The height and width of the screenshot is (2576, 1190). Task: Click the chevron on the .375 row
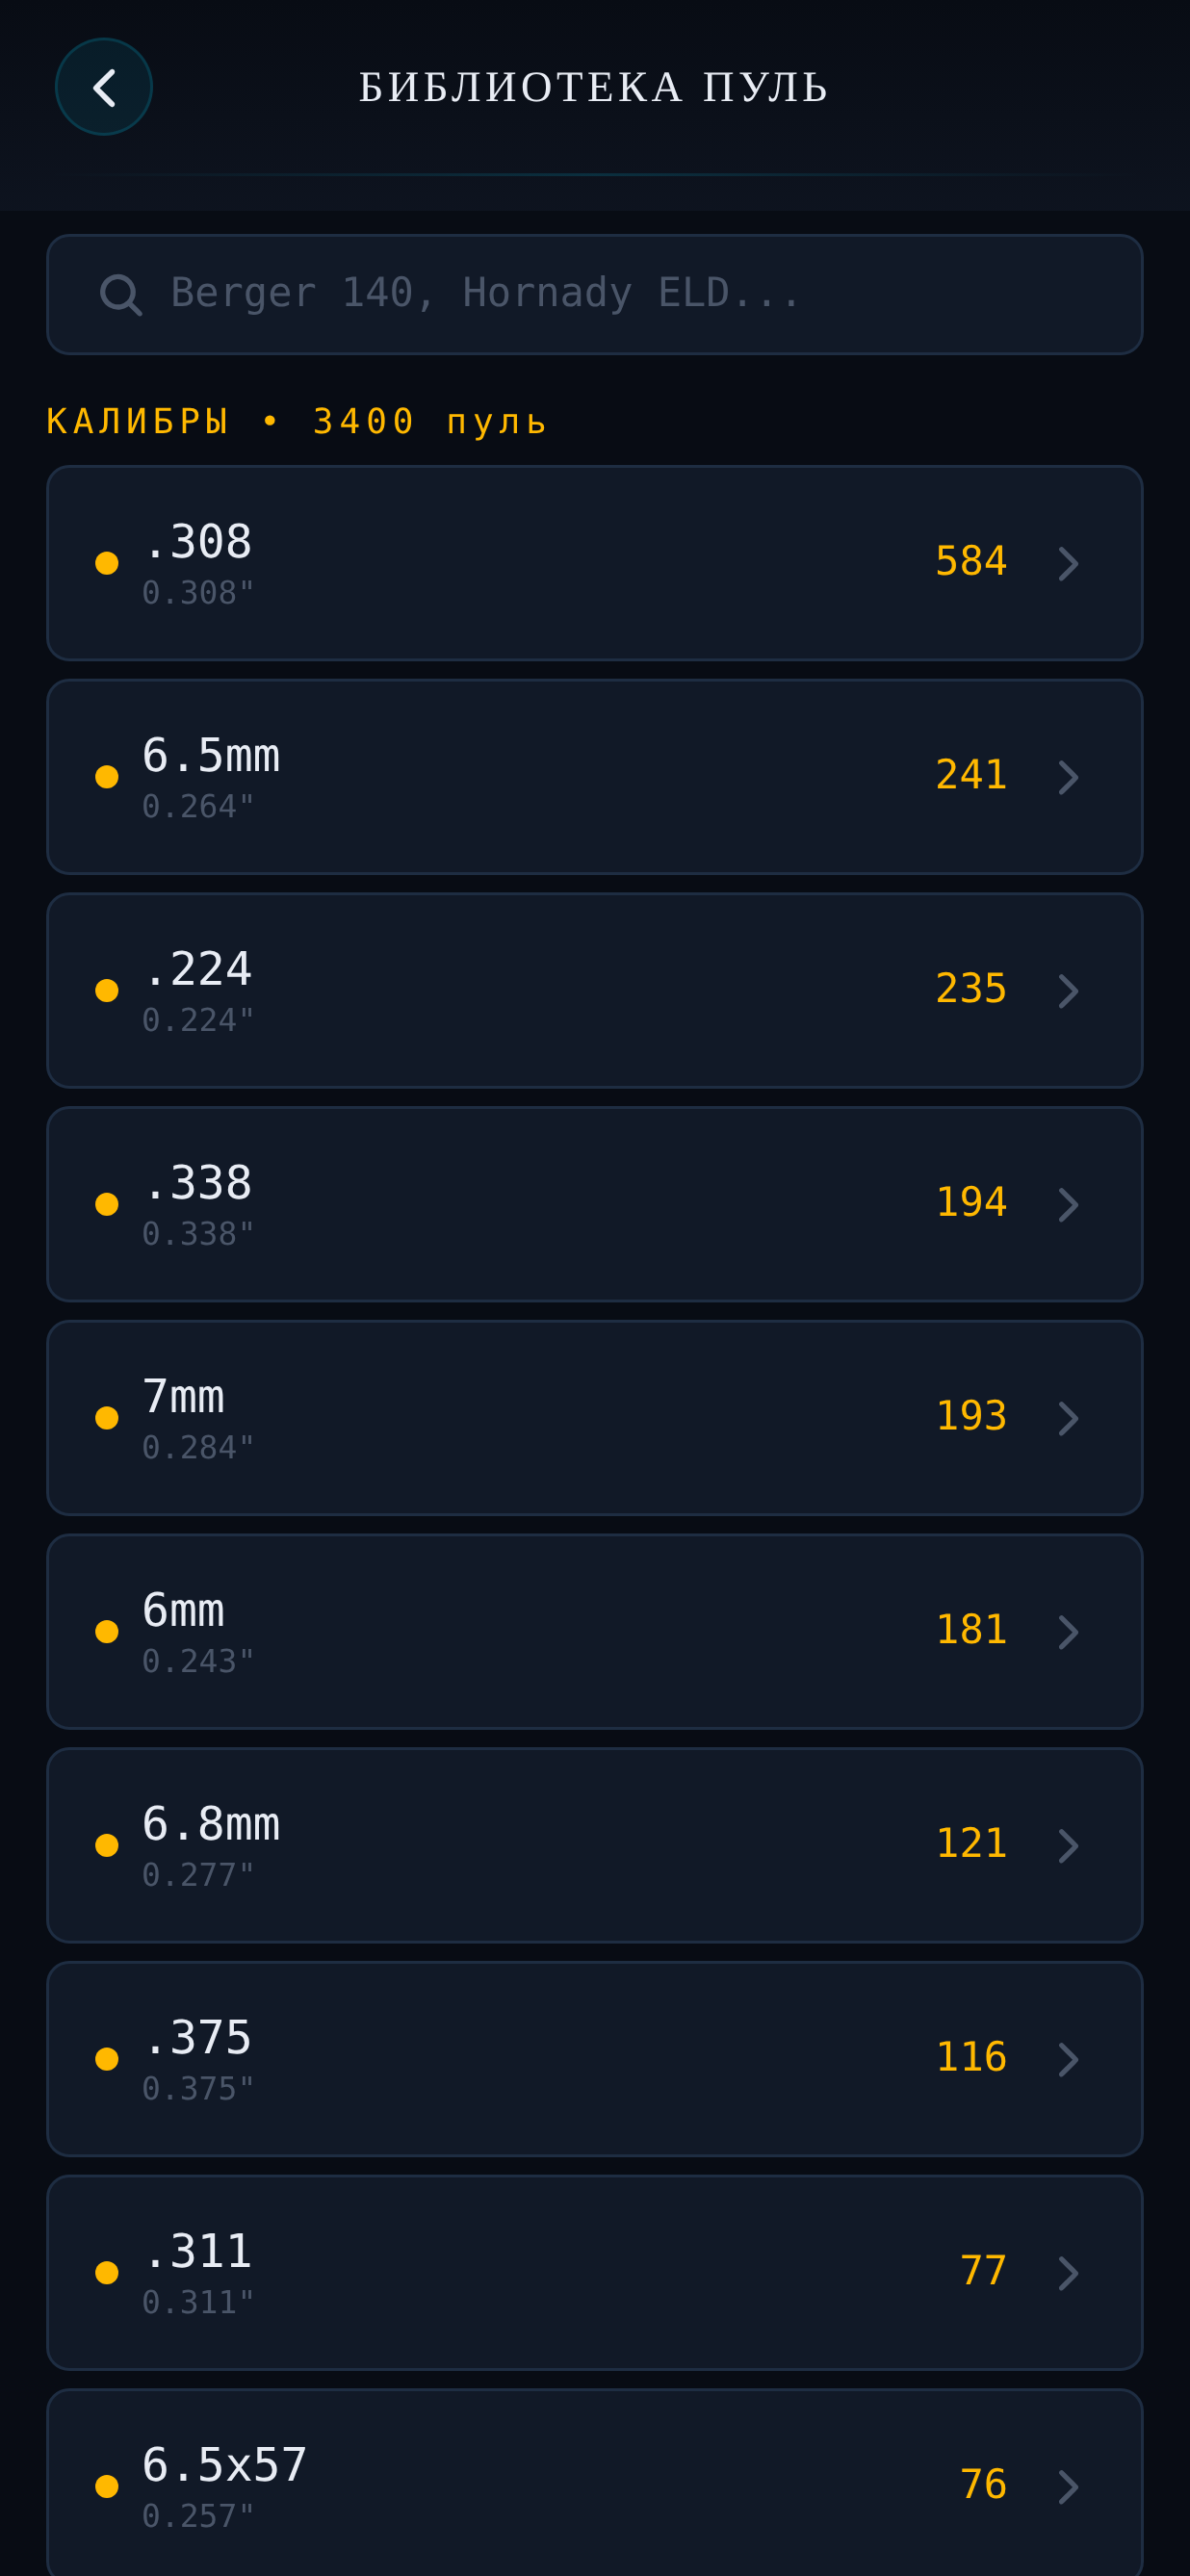pyautogui.click(x=1068, y=2060)
